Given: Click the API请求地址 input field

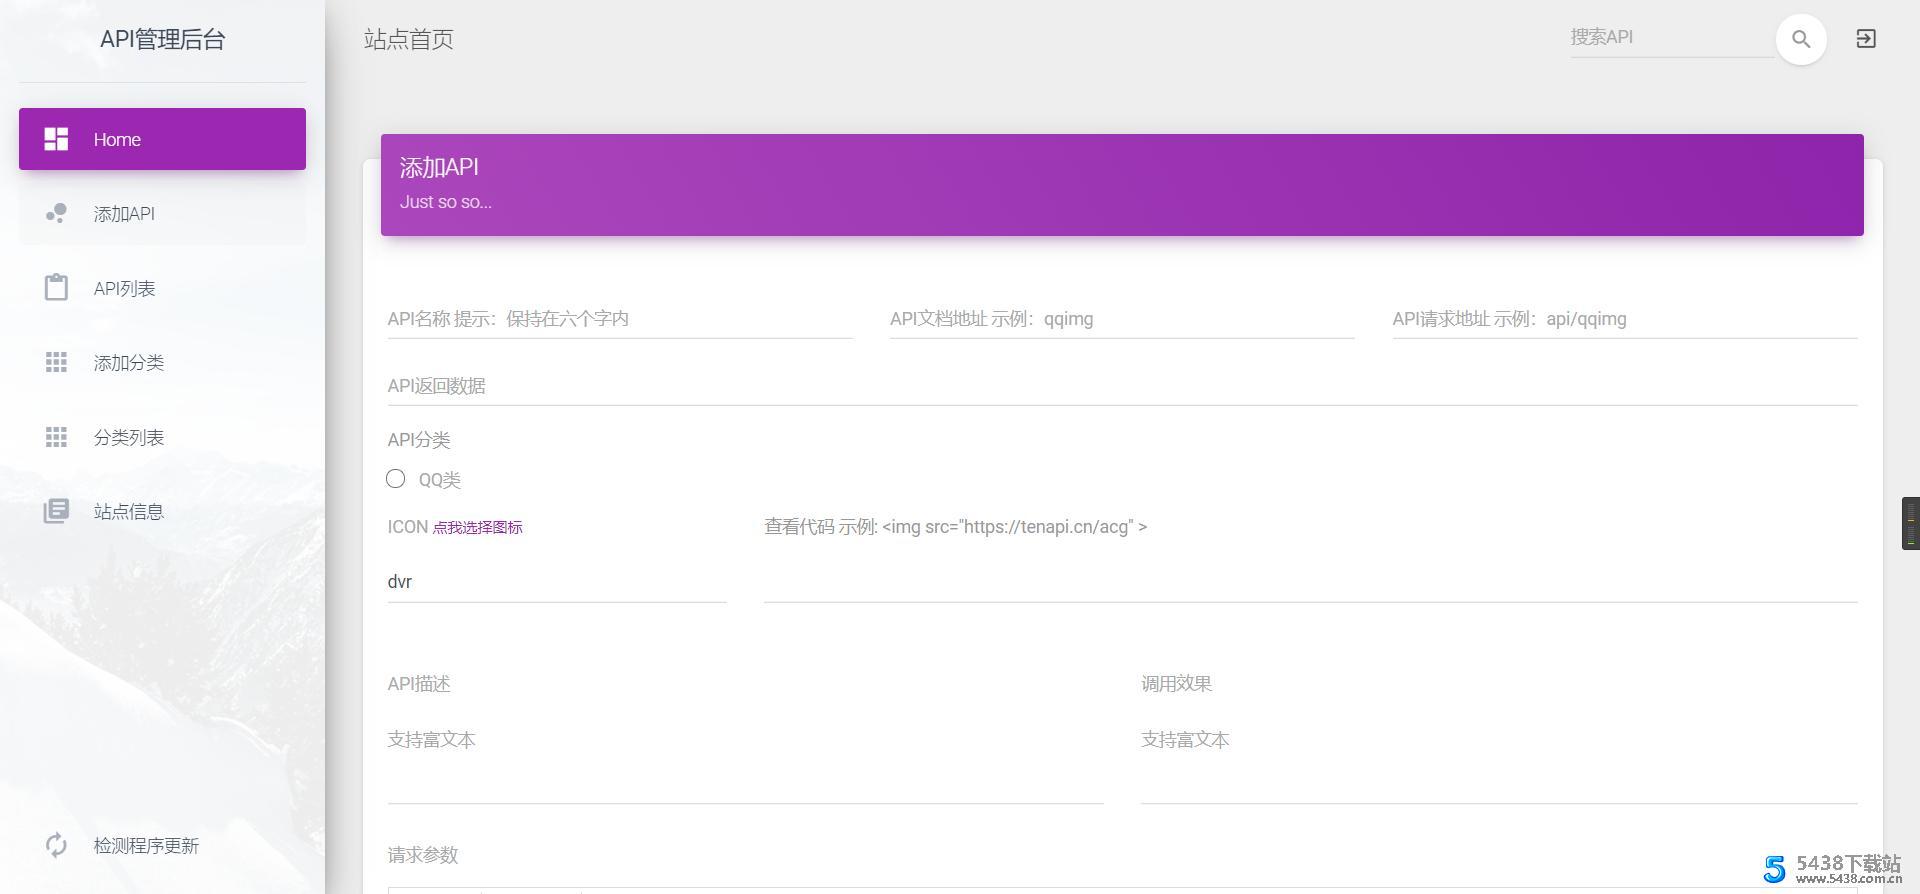Looking at the screenshot, I should (1623, 319).
